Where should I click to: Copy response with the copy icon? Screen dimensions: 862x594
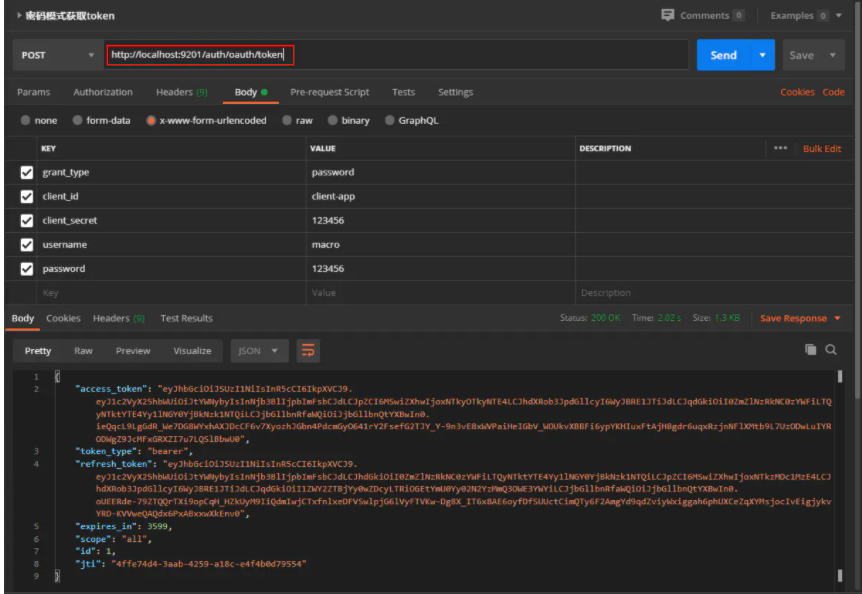[x=810, y=349]
